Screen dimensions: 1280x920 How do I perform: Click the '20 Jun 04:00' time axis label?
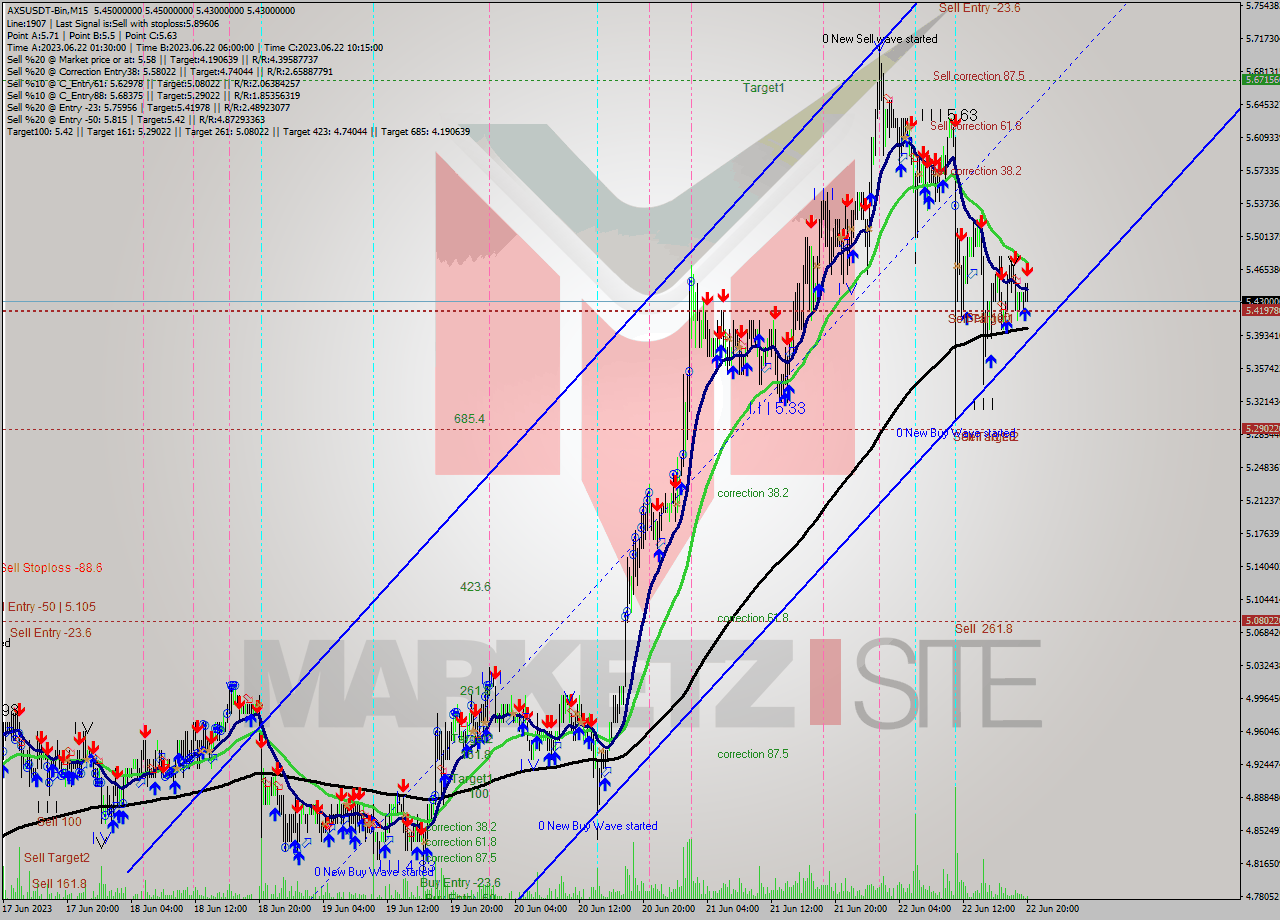pos(541,909)
